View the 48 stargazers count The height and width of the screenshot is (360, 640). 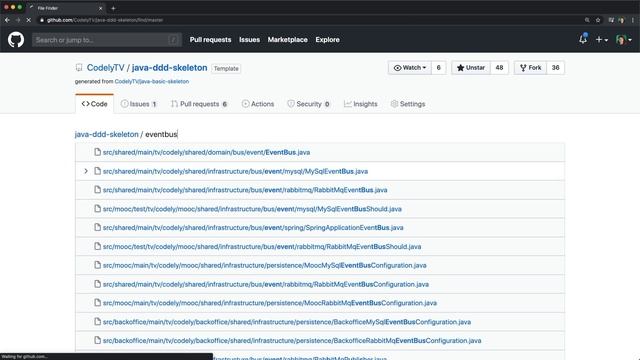pos(499,68)
